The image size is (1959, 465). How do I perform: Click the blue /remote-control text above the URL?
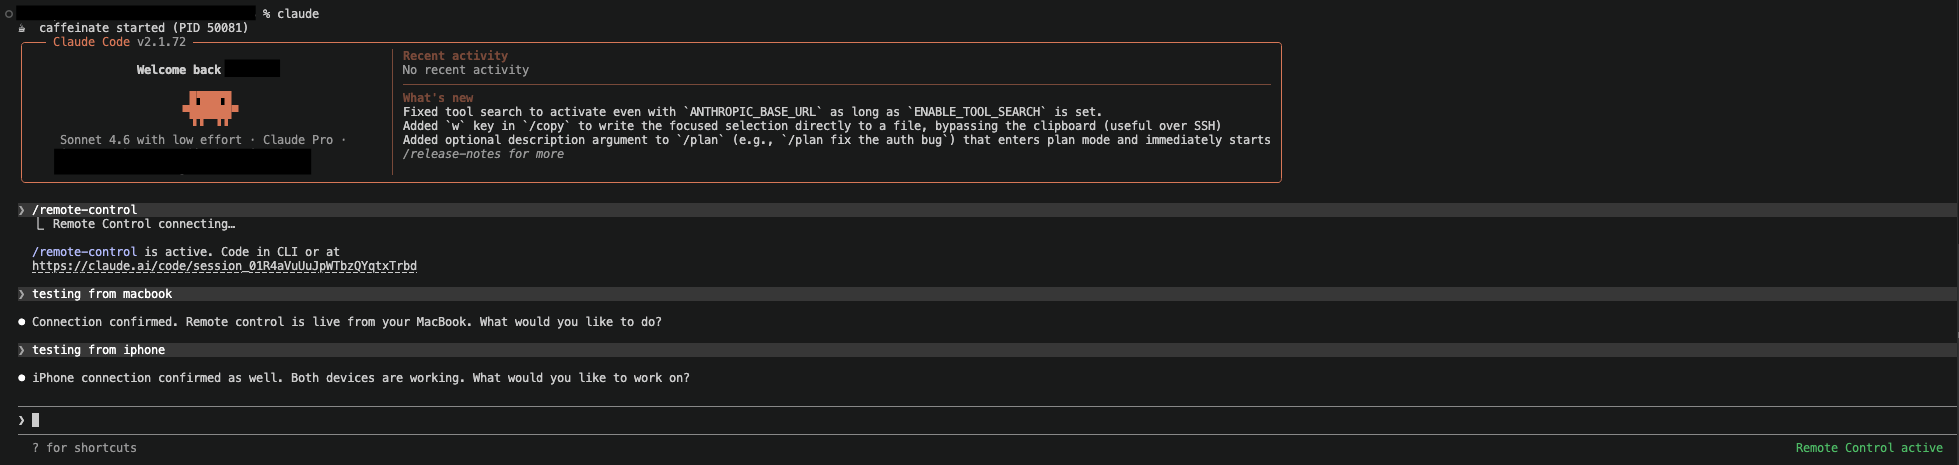tap(84, 252)
